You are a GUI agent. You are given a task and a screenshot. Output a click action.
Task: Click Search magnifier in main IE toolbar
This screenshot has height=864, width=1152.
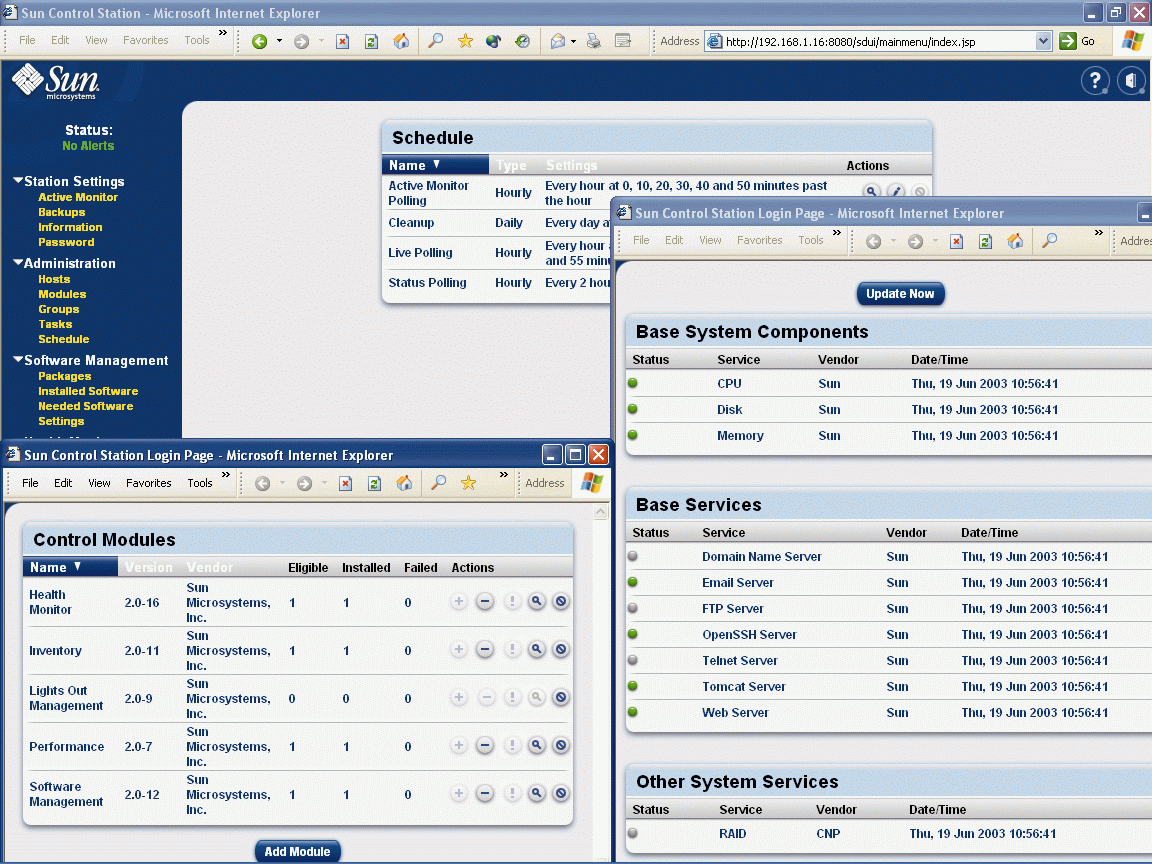(436, 41)
